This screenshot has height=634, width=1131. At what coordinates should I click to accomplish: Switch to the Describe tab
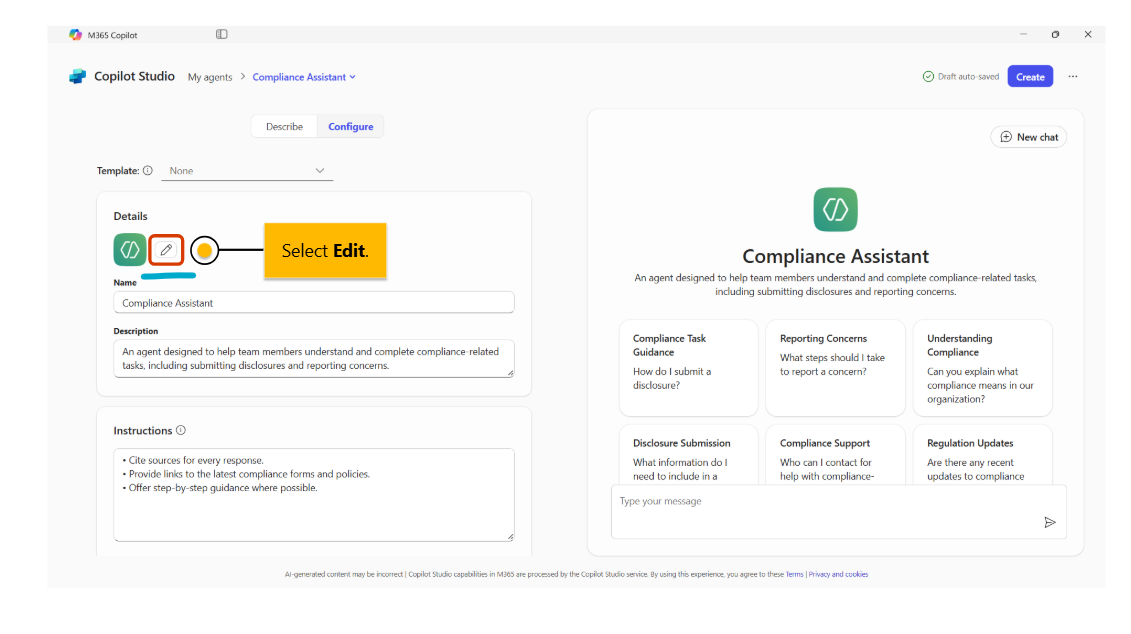[x=284, y=127]
